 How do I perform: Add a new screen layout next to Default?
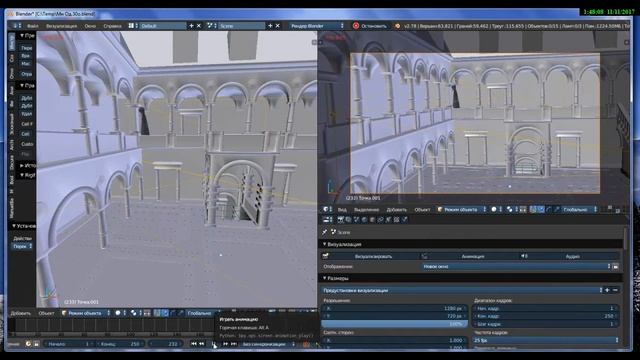[x=191, y=26]
